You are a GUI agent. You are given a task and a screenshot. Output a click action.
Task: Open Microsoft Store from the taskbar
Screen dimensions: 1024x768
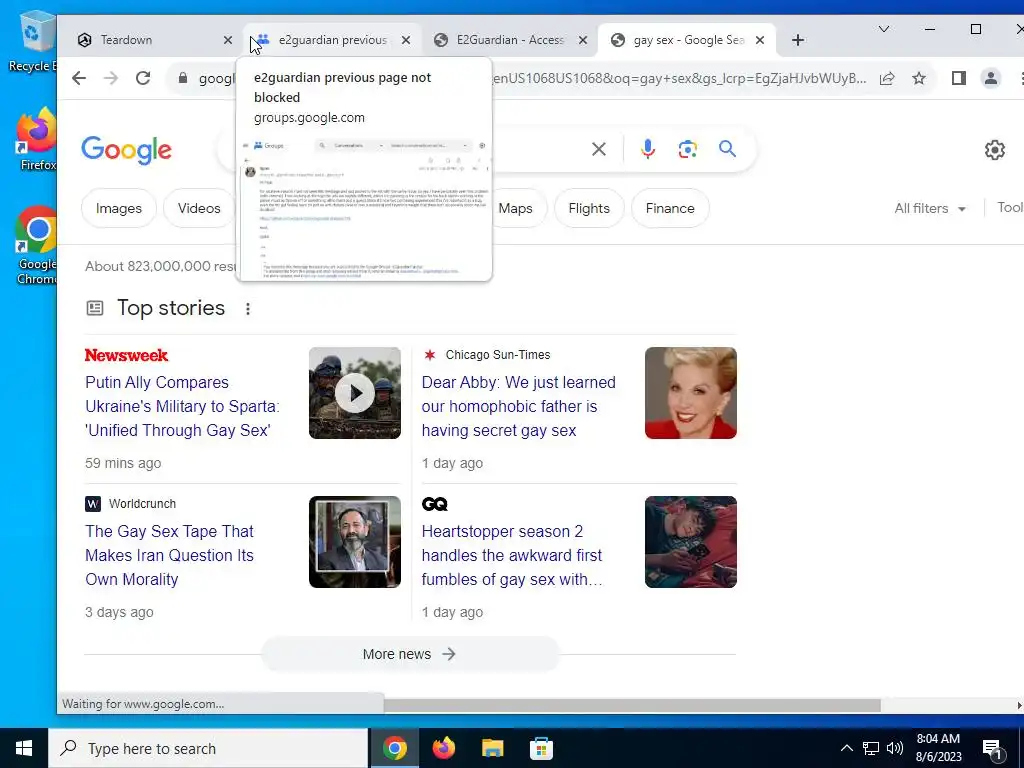(x=541, y=748)
